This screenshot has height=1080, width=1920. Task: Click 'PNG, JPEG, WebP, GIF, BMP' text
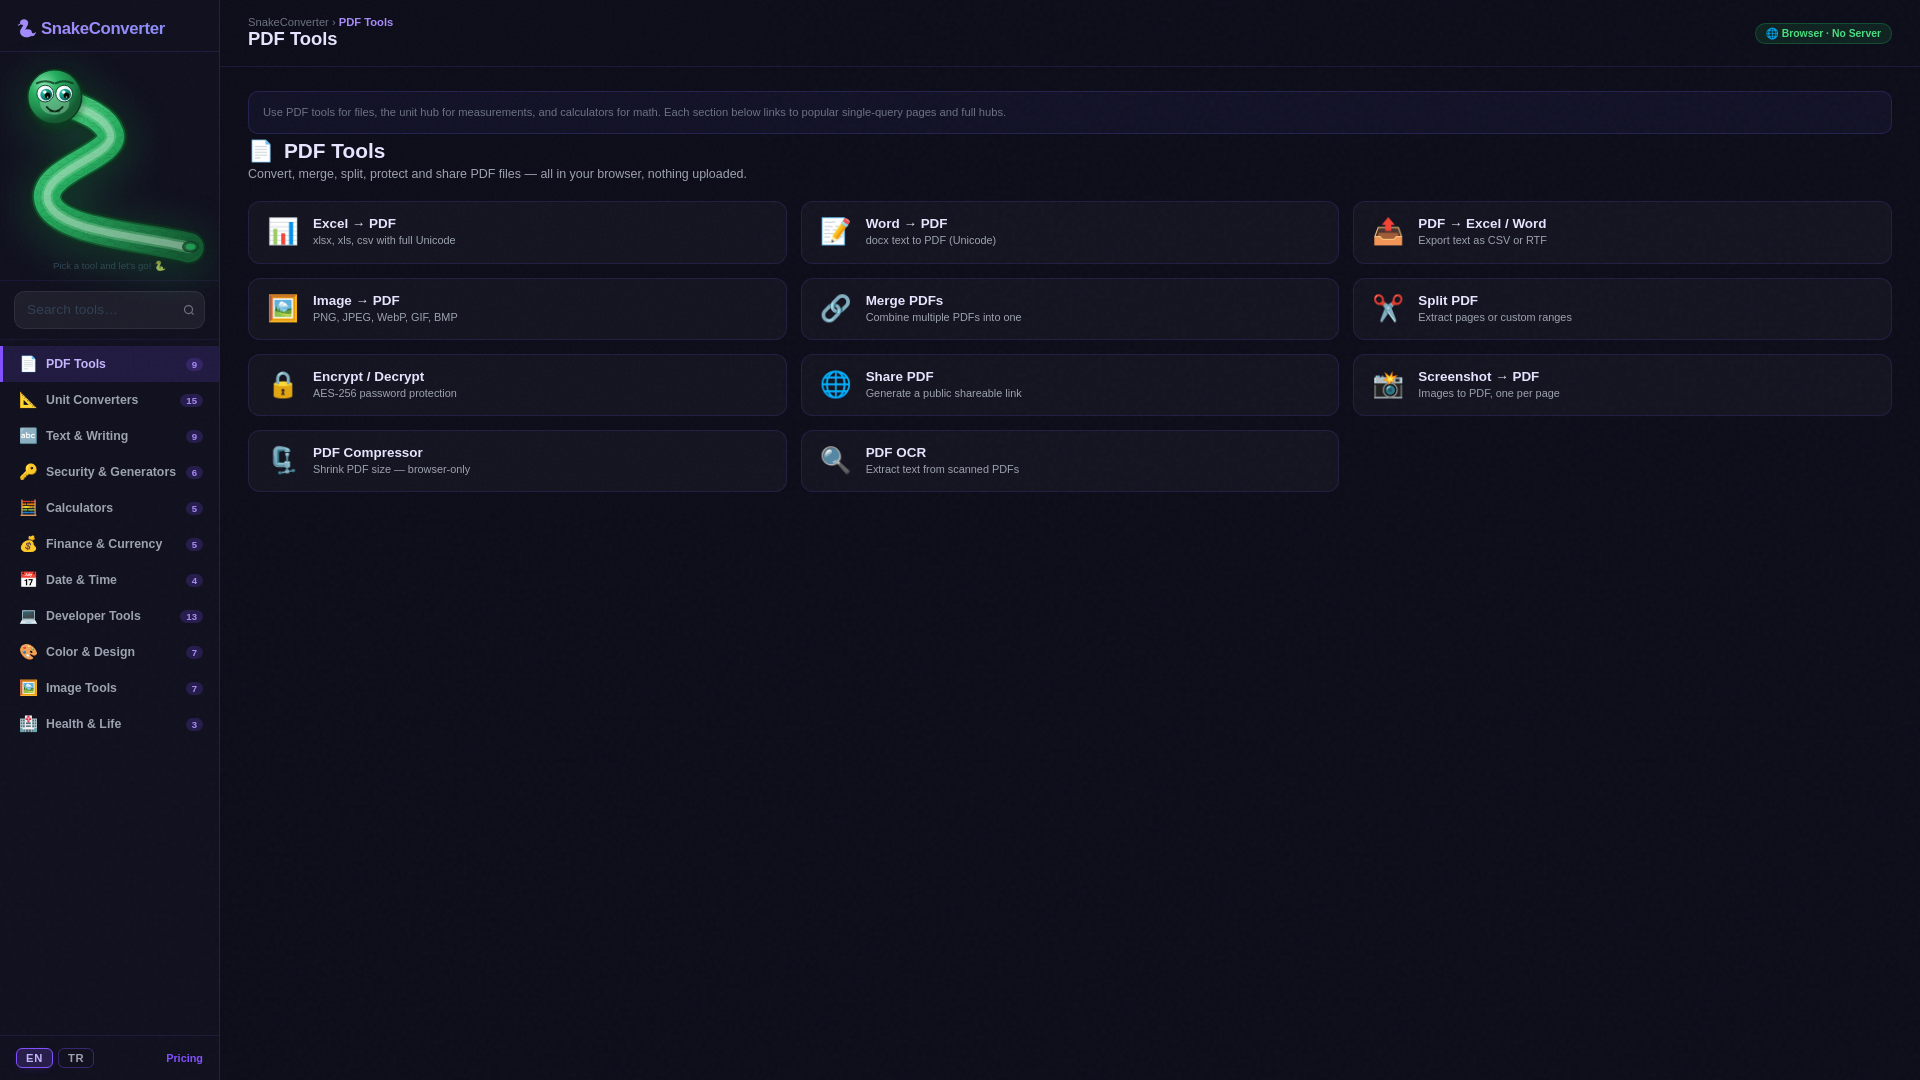385,317
